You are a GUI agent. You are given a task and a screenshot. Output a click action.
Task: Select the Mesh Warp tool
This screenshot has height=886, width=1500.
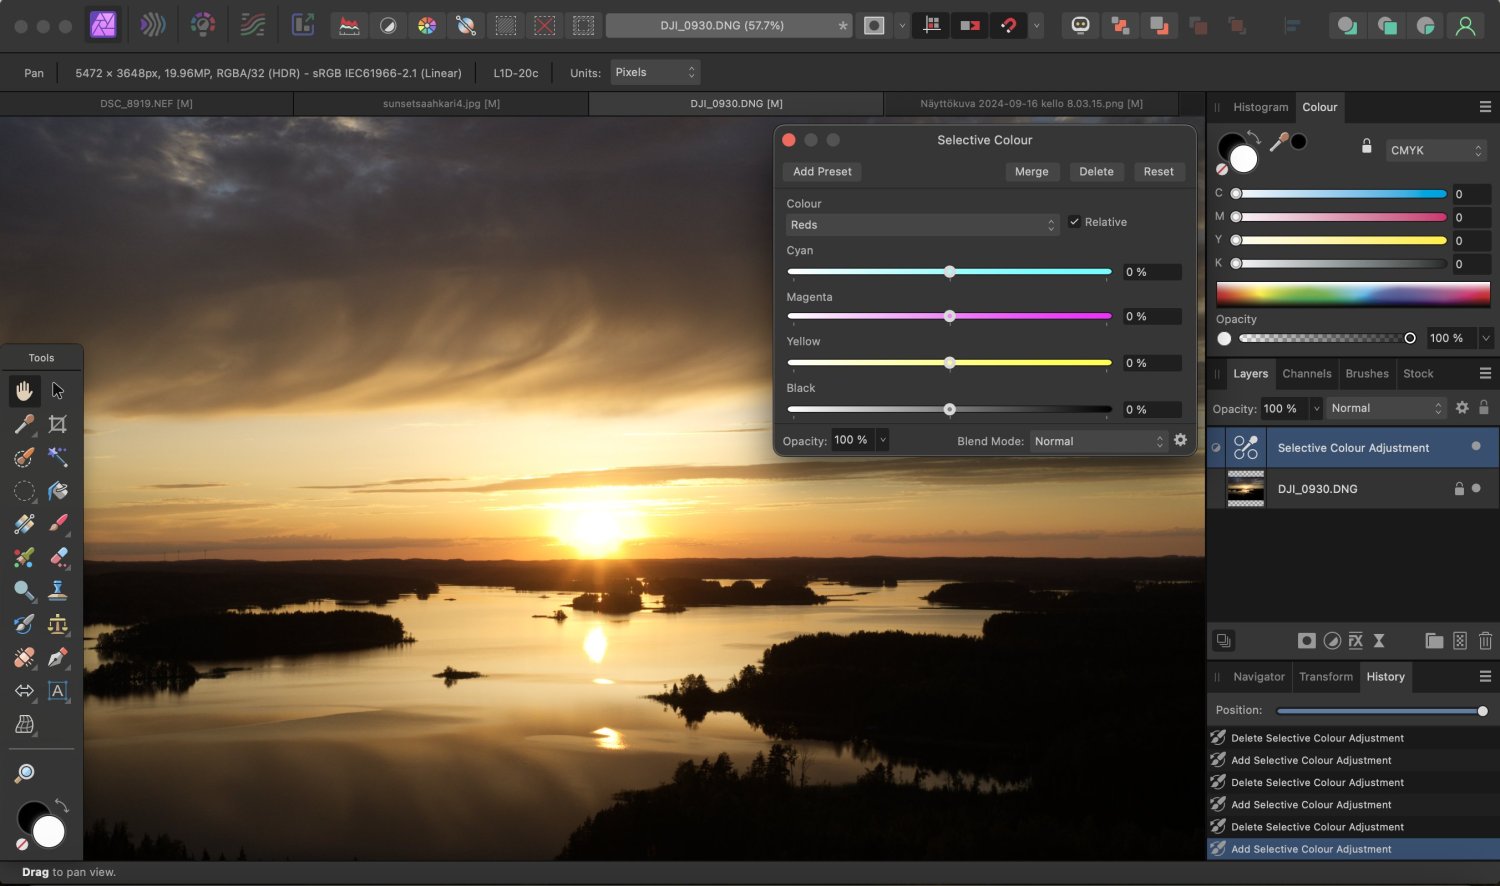coord(25,725)
